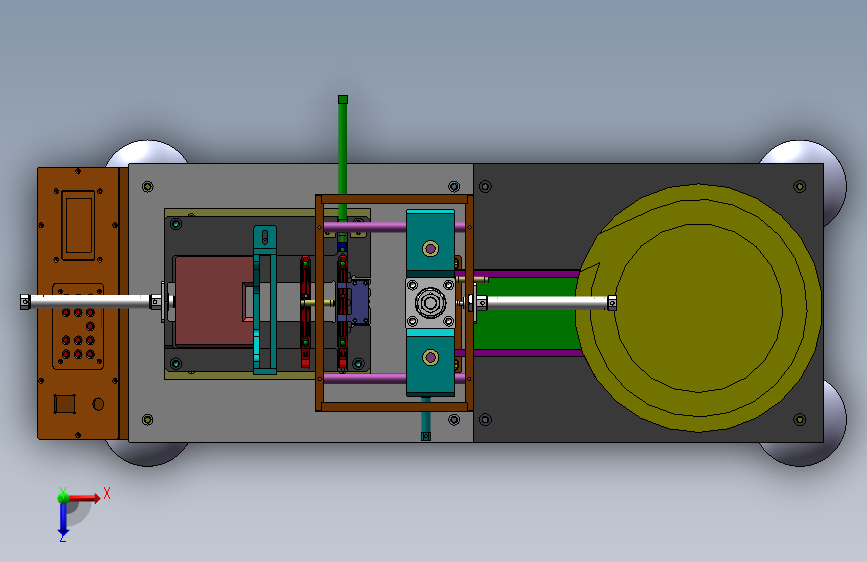This screenshot has height=562, width=867.
Task: Select the square cutout at control panel bottom
Action: (x=64, y=404)
